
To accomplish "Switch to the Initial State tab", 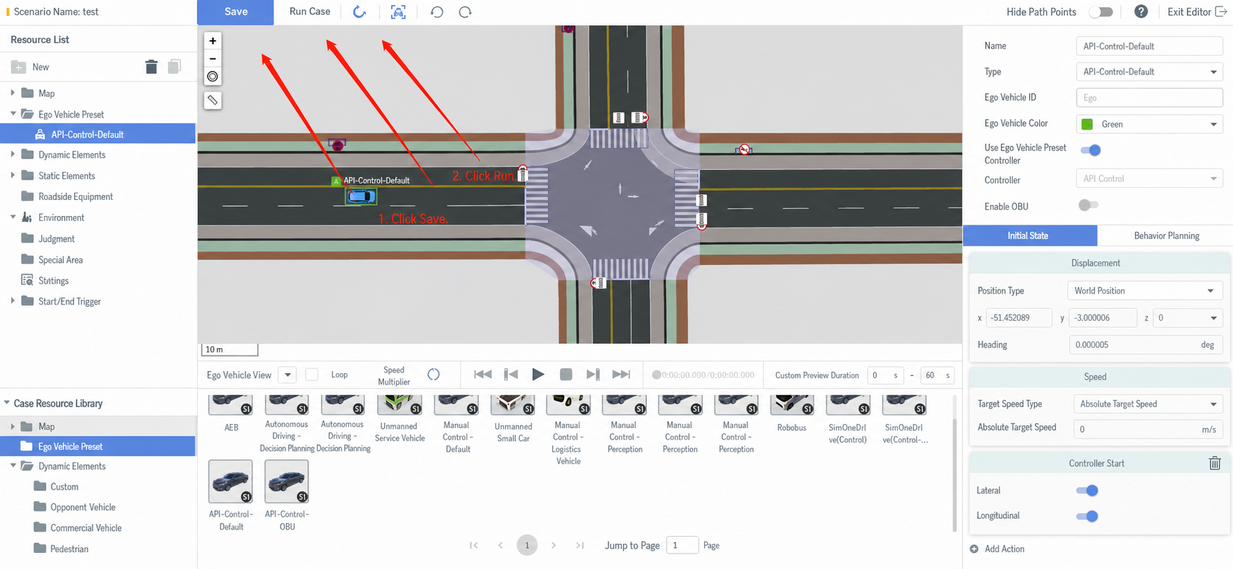I will (x=1029, y=236).
